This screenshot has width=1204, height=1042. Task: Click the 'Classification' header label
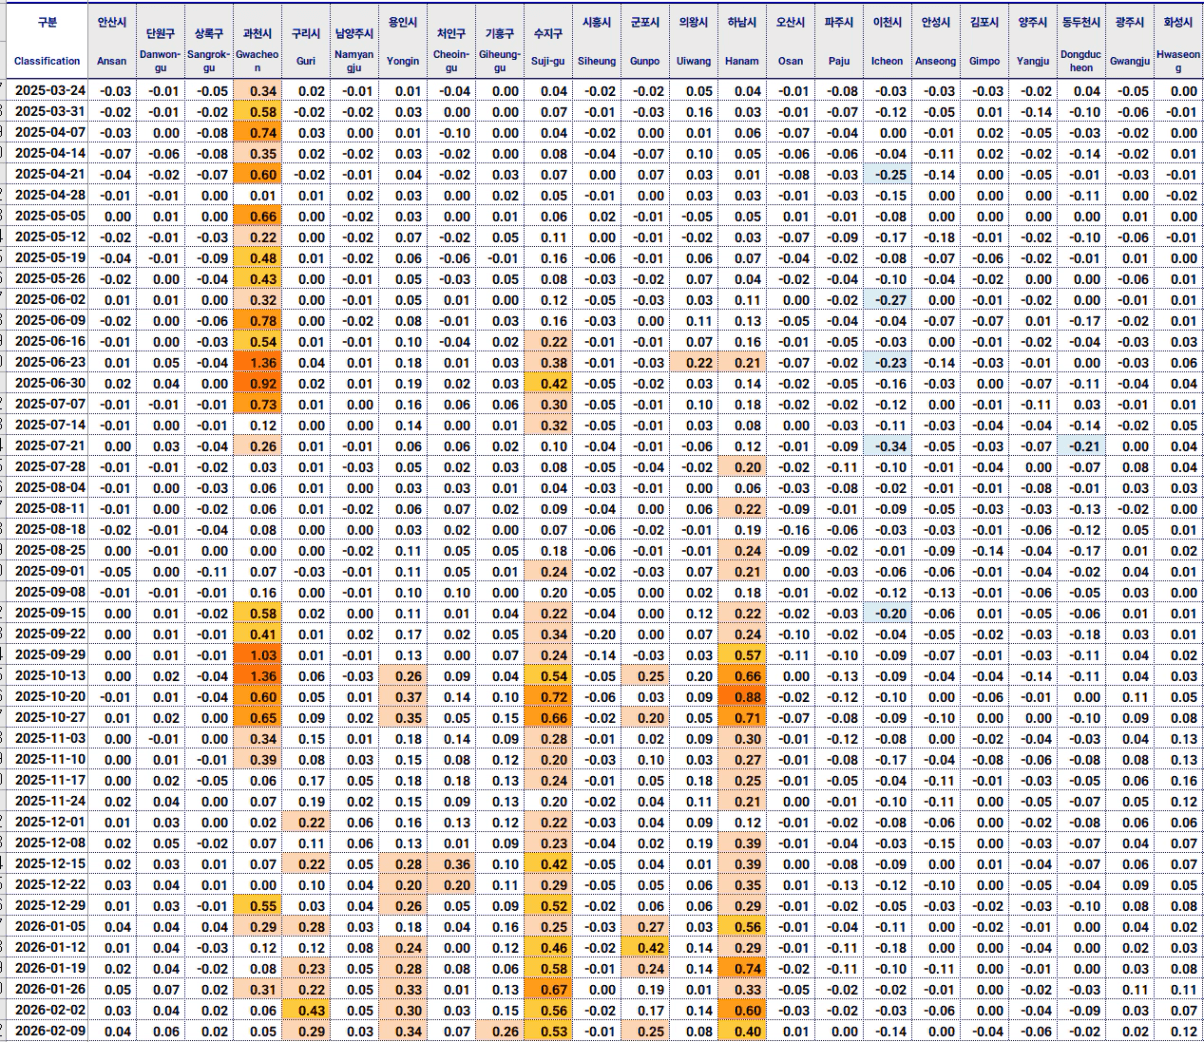(x=47, y=61)
